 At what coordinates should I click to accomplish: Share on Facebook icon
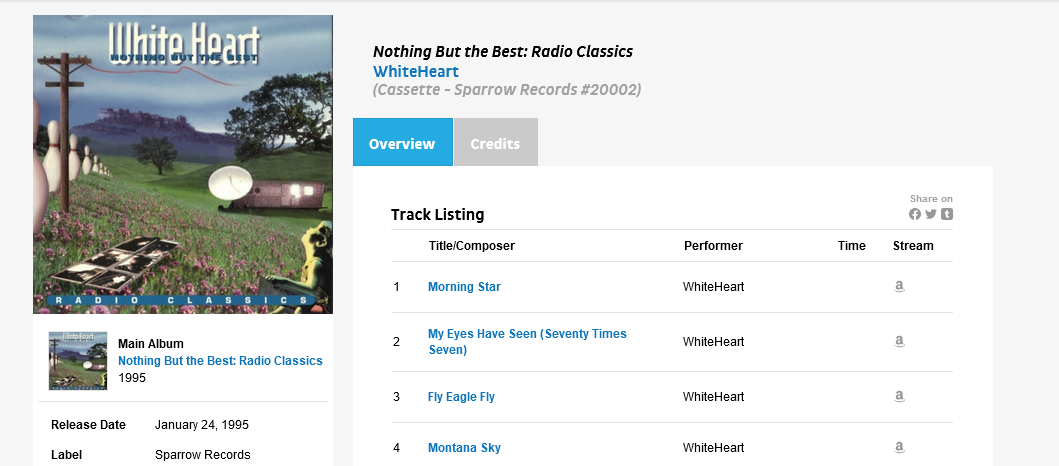pyautogui.click(x=915, y=214)
